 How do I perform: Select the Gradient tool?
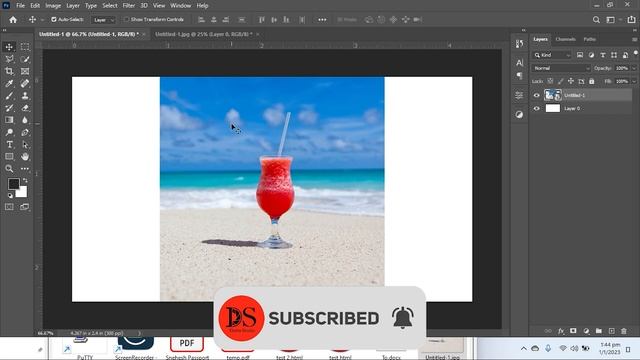pyautogui.click(x=9, y=120)
